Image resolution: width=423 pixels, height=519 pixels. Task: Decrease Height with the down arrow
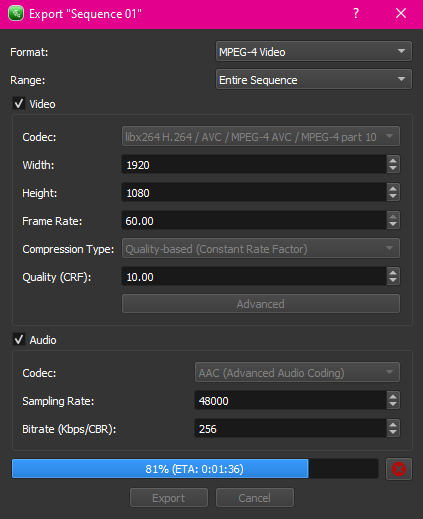coord(393,197)
